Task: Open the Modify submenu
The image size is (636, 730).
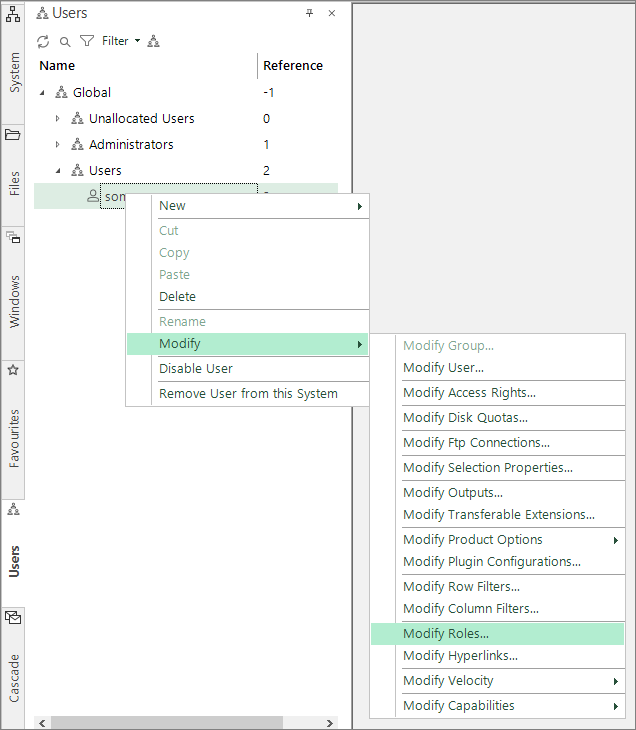Action: pyautogui.click(x=247, y=344)
